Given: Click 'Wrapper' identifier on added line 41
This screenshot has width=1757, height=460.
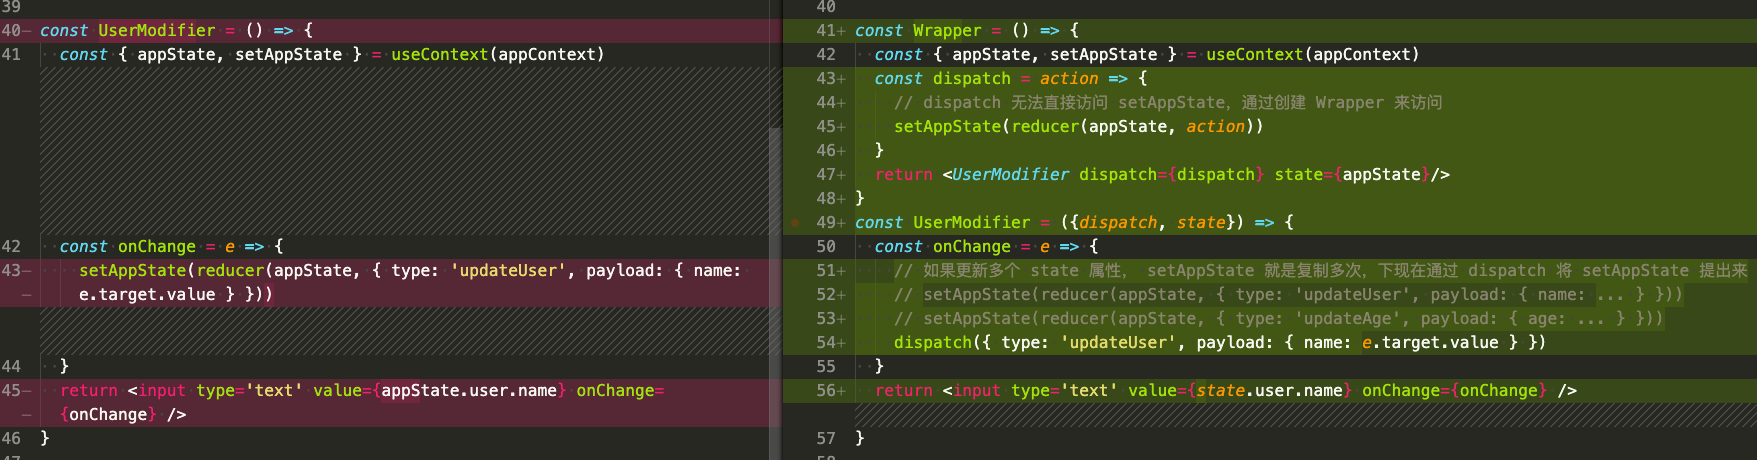Looking at the screenshot, I should [x=946, y=31].
